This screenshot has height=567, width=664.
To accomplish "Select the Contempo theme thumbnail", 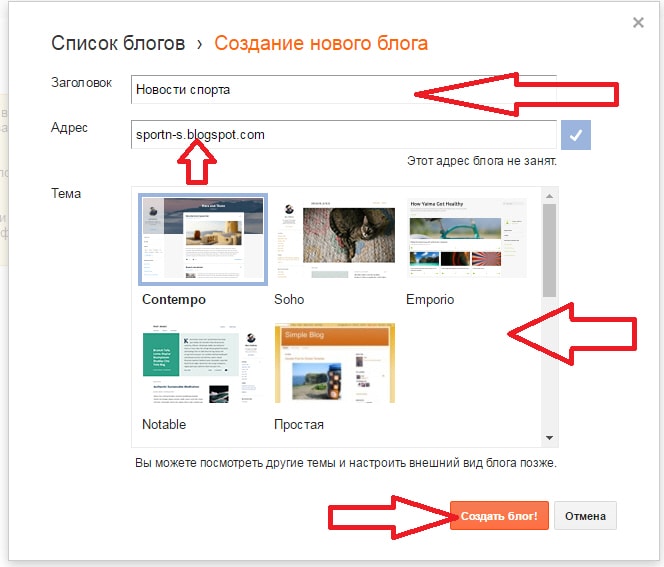I will (x=203, y=239).
